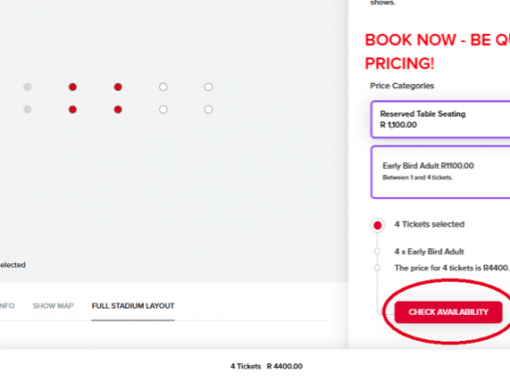Click the unavailable grey seat in bottom row

tap(27, 109)
